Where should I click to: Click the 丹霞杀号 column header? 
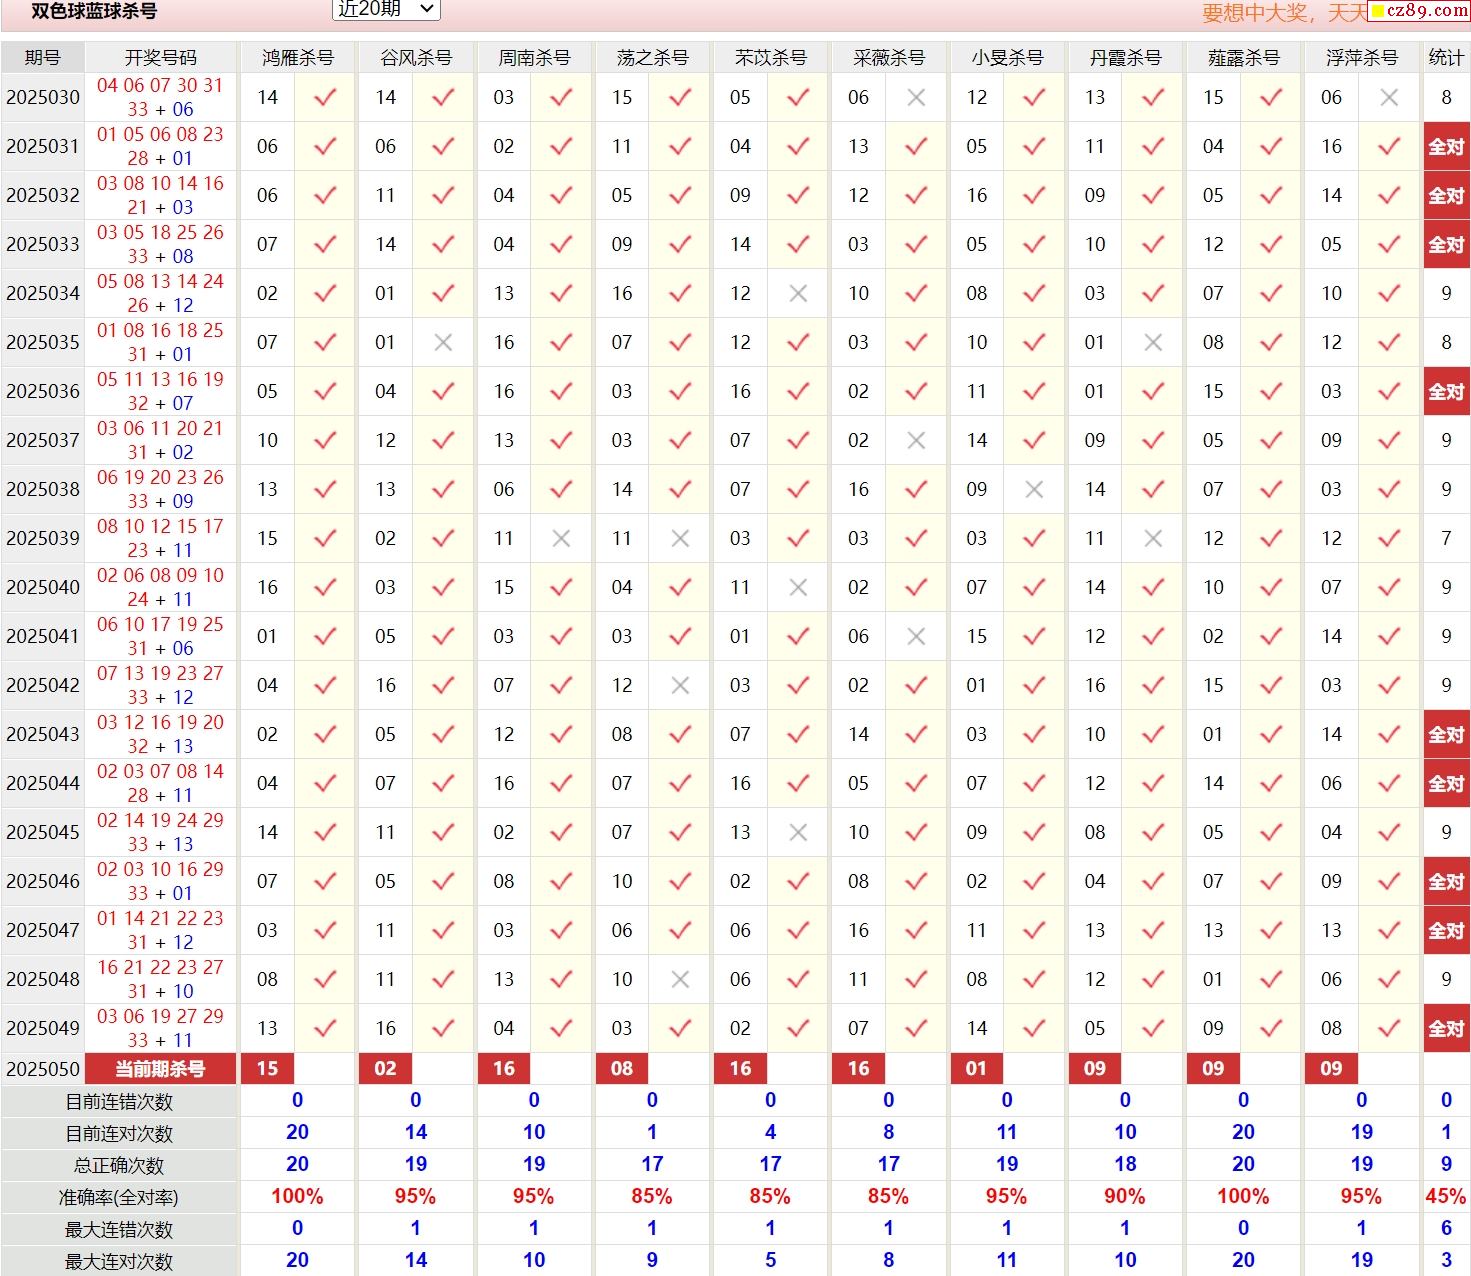pyautogui.click(x=1125, y=58)
